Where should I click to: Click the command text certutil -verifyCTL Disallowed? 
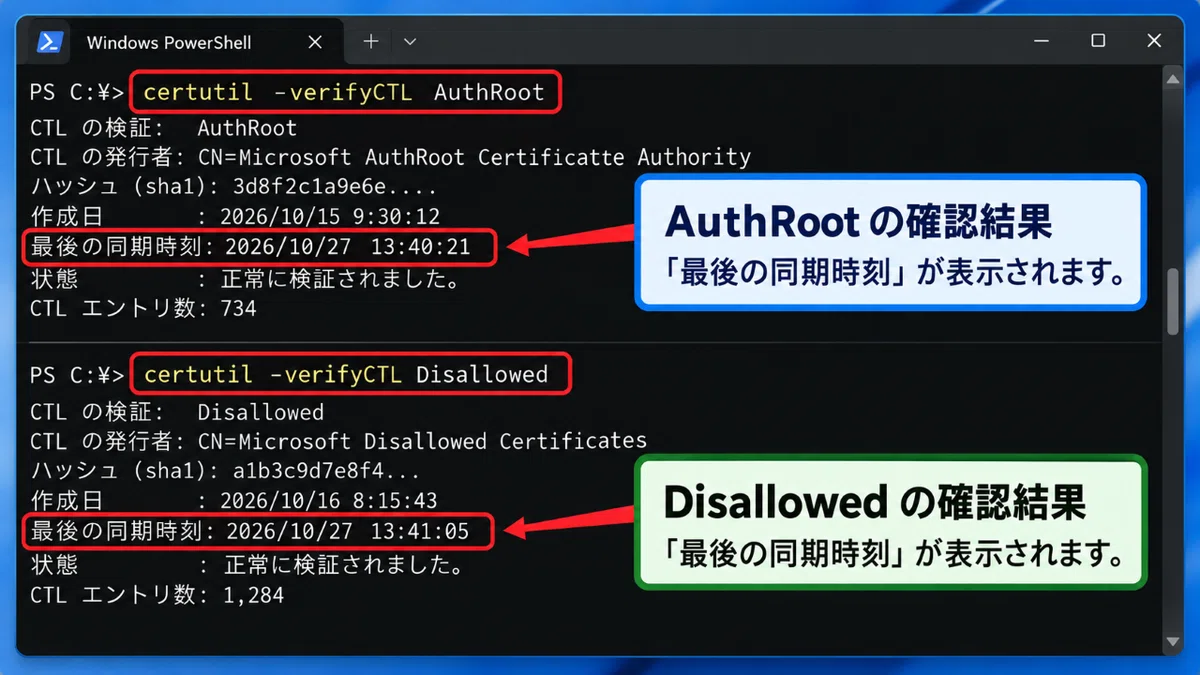coord(346,375)
